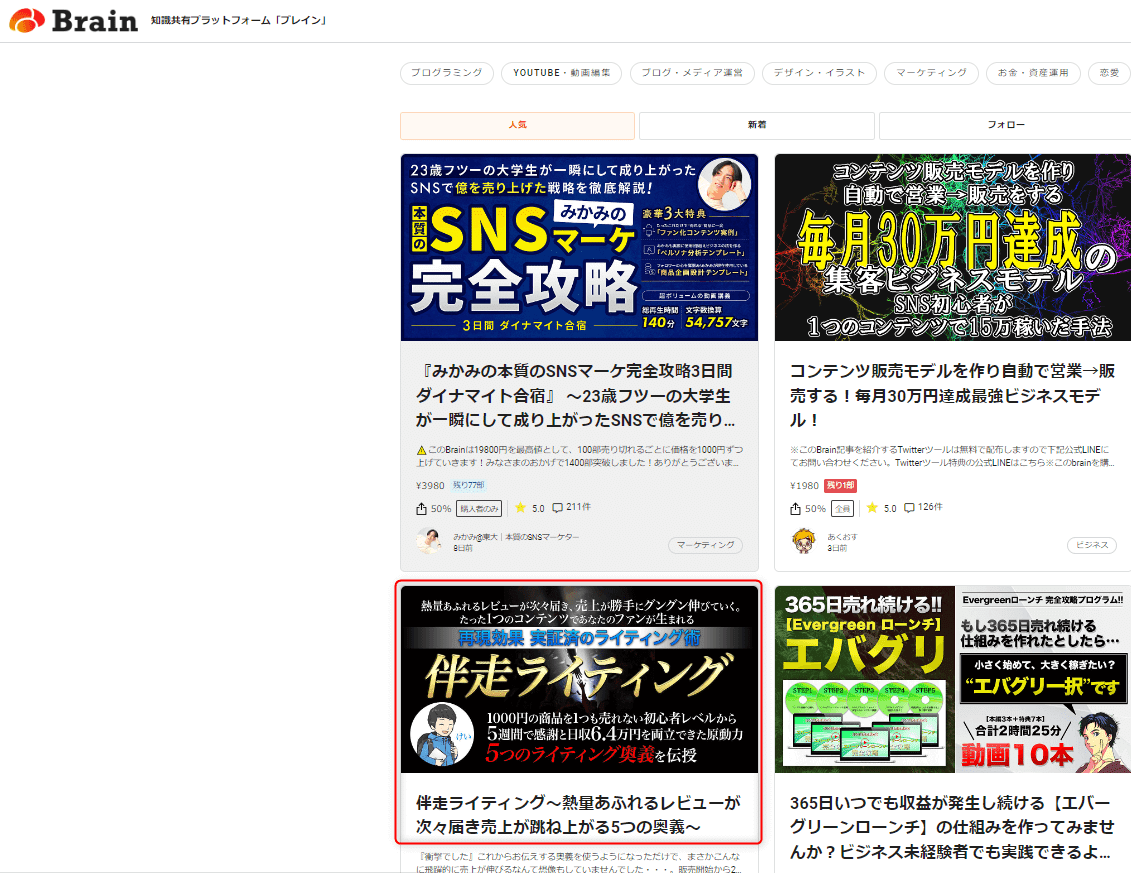The width and height of the screenshot is (1131, 873).
Task: Open 365日いつでも収益が発生し続ける article title
Action: coord(952,827)
